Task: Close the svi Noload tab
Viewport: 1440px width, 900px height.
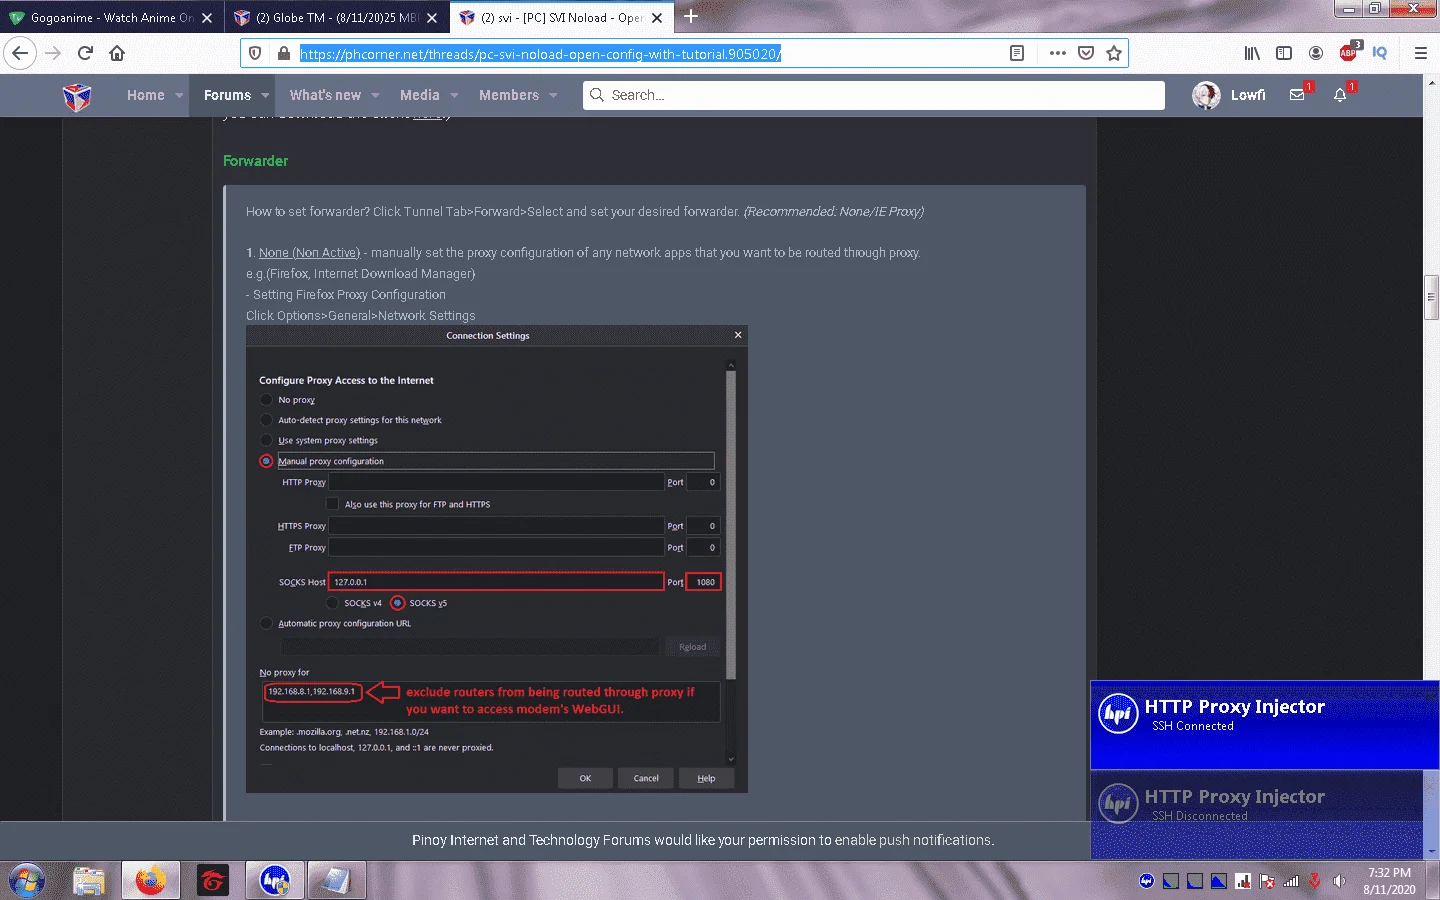Action: pyautogui.click(x=657, y=18)
